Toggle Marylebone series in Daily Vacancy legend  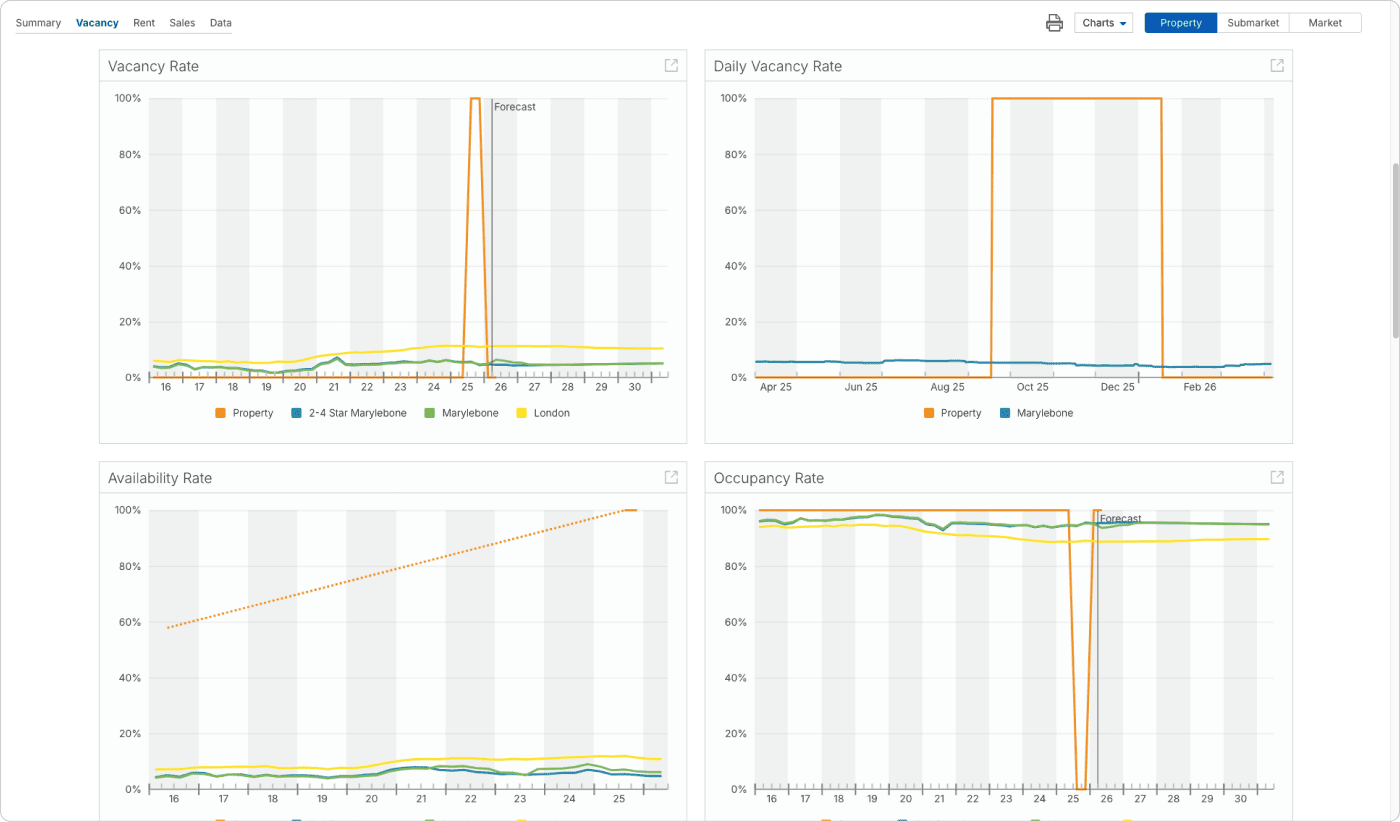(1036, 413)
